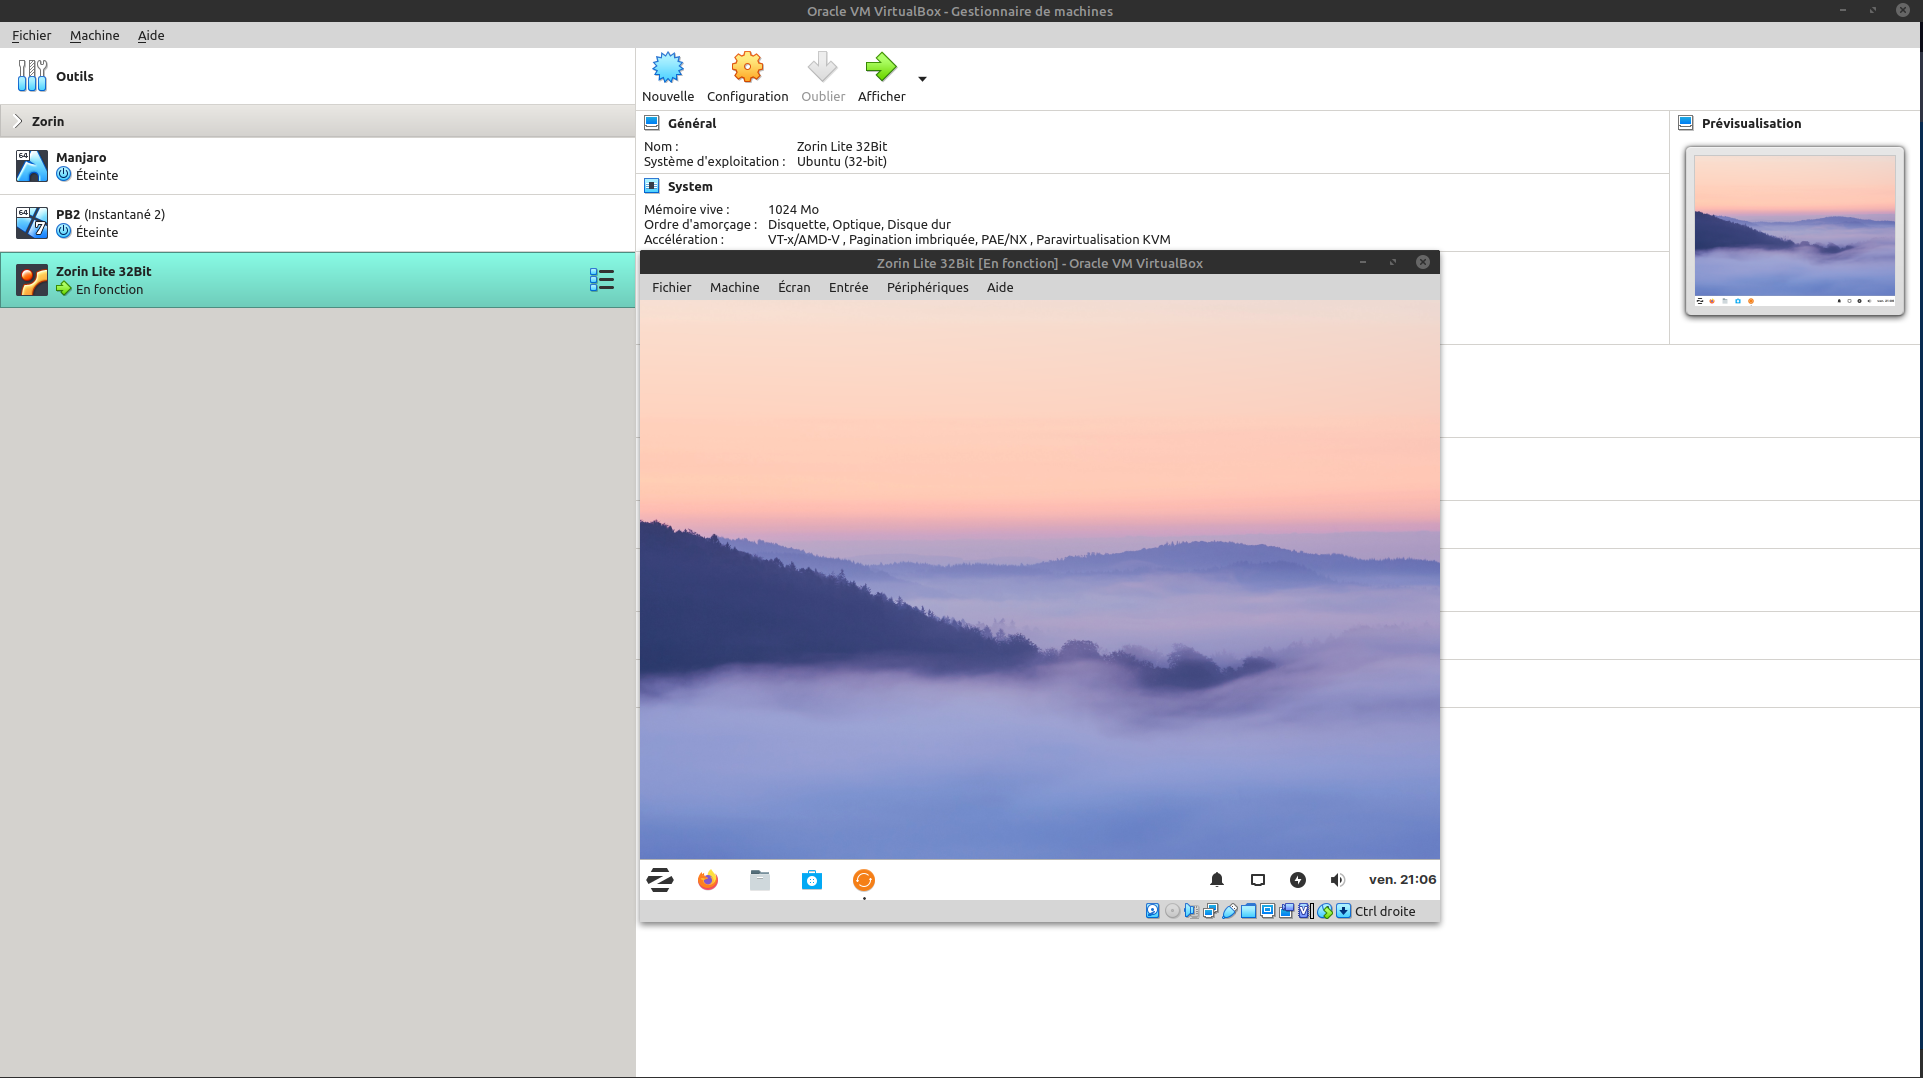Open the dropdown arrow beside Afficher
This screenshot has width=1923, height=1078.
(922, 79)
